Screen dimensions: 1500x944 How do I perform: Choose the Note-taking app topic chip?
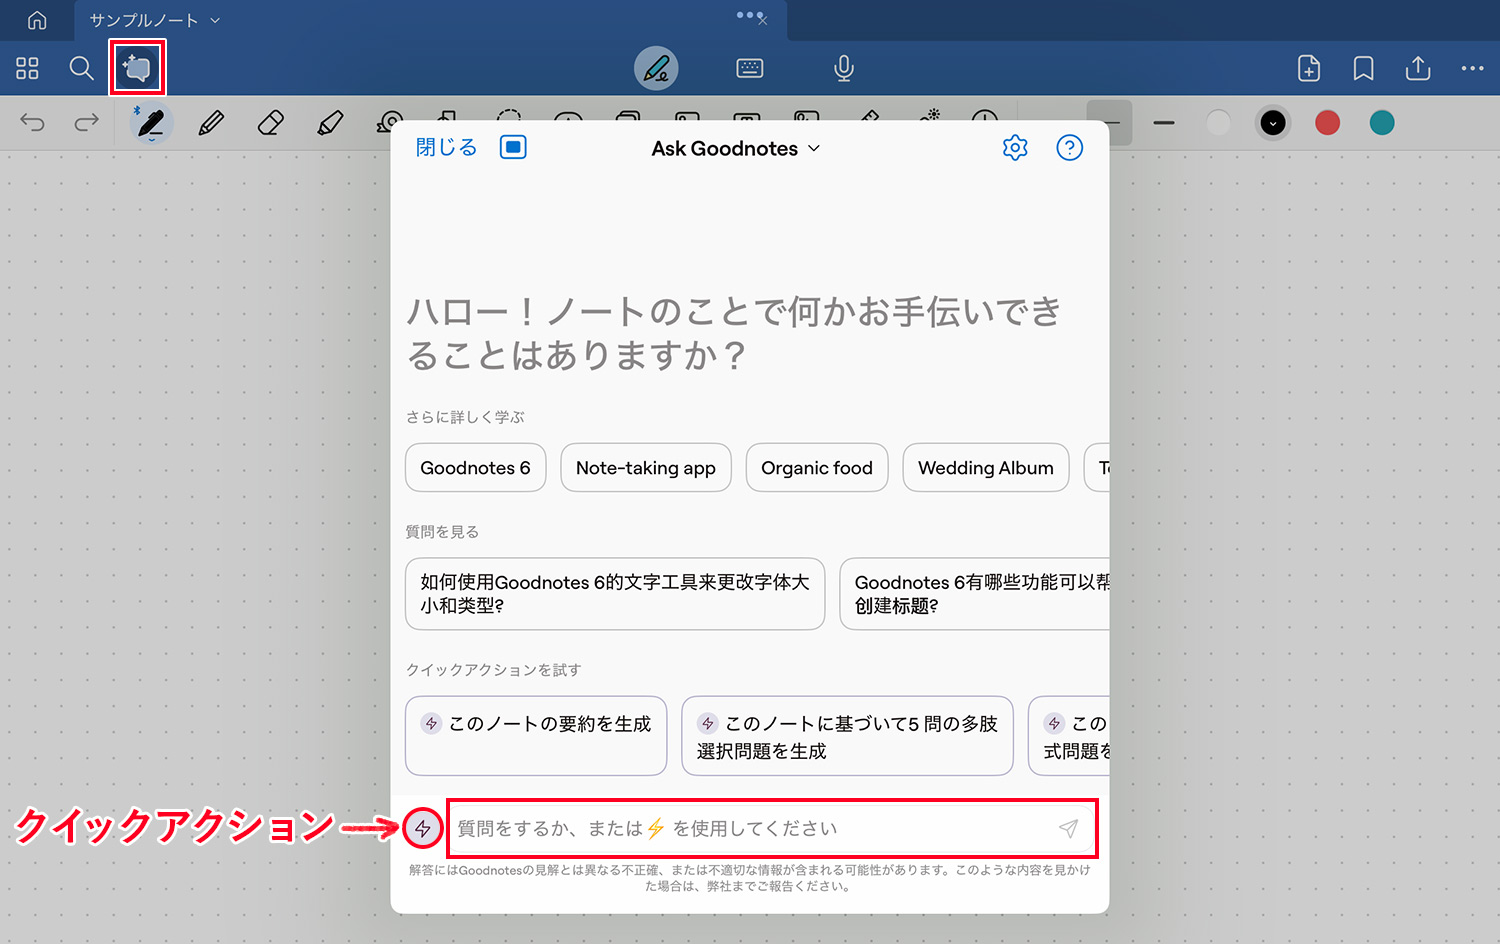tap(646, 467)
